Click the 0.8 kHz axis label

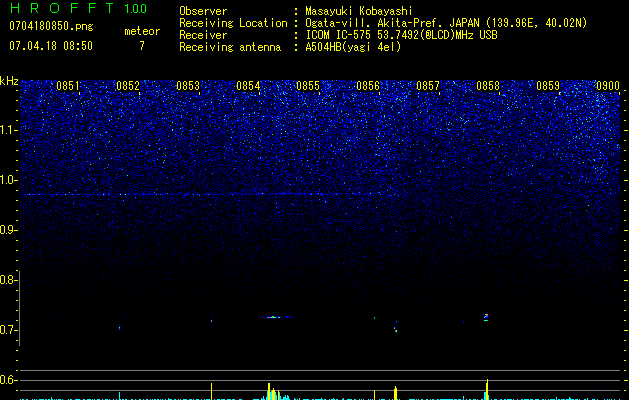point(8,280)
